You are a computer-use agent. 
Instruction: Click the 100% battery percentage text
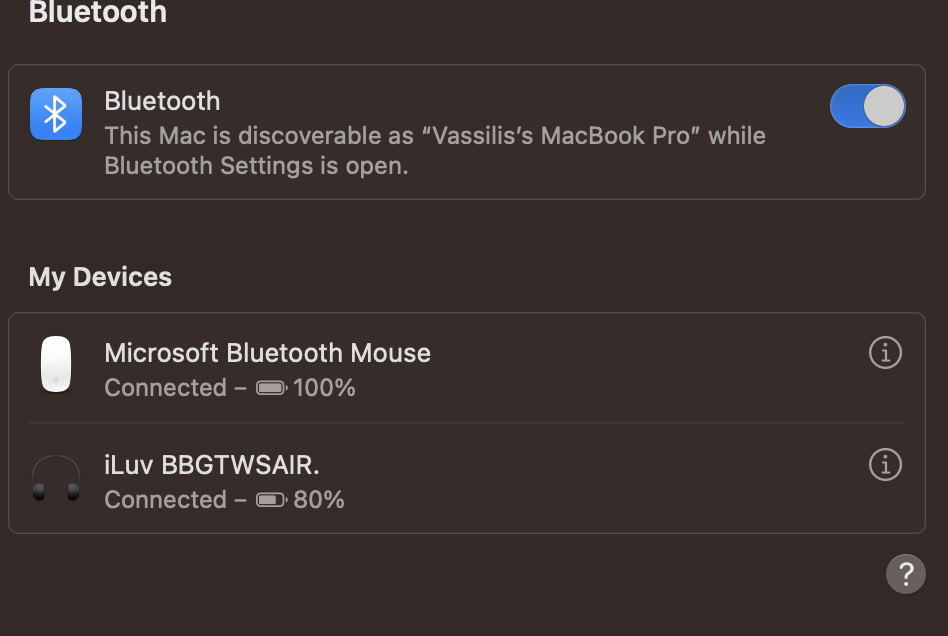click(x=325, y=388)
